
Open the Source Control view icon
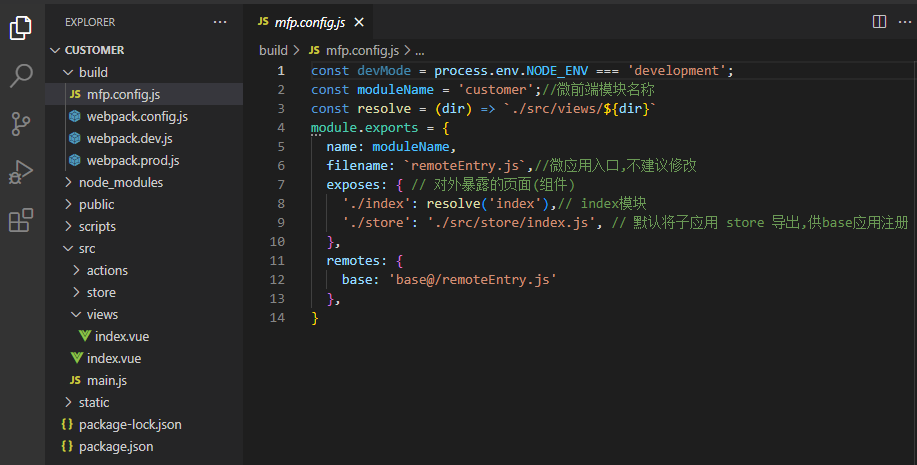[21, 124]
